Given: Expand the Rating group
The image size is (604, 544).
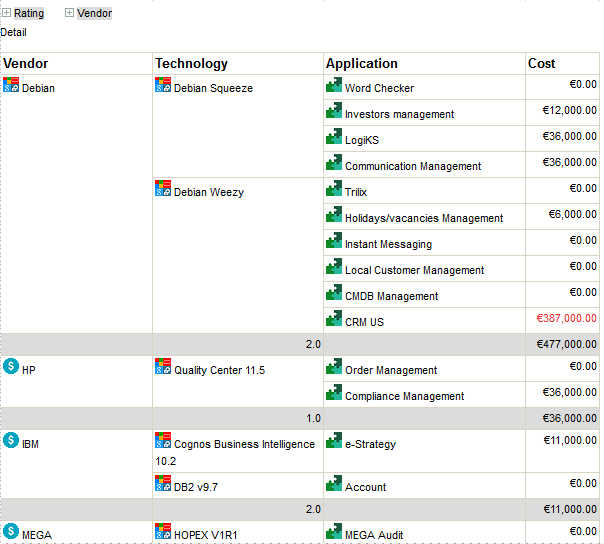Looking at the screenshot, I should 6,14.
